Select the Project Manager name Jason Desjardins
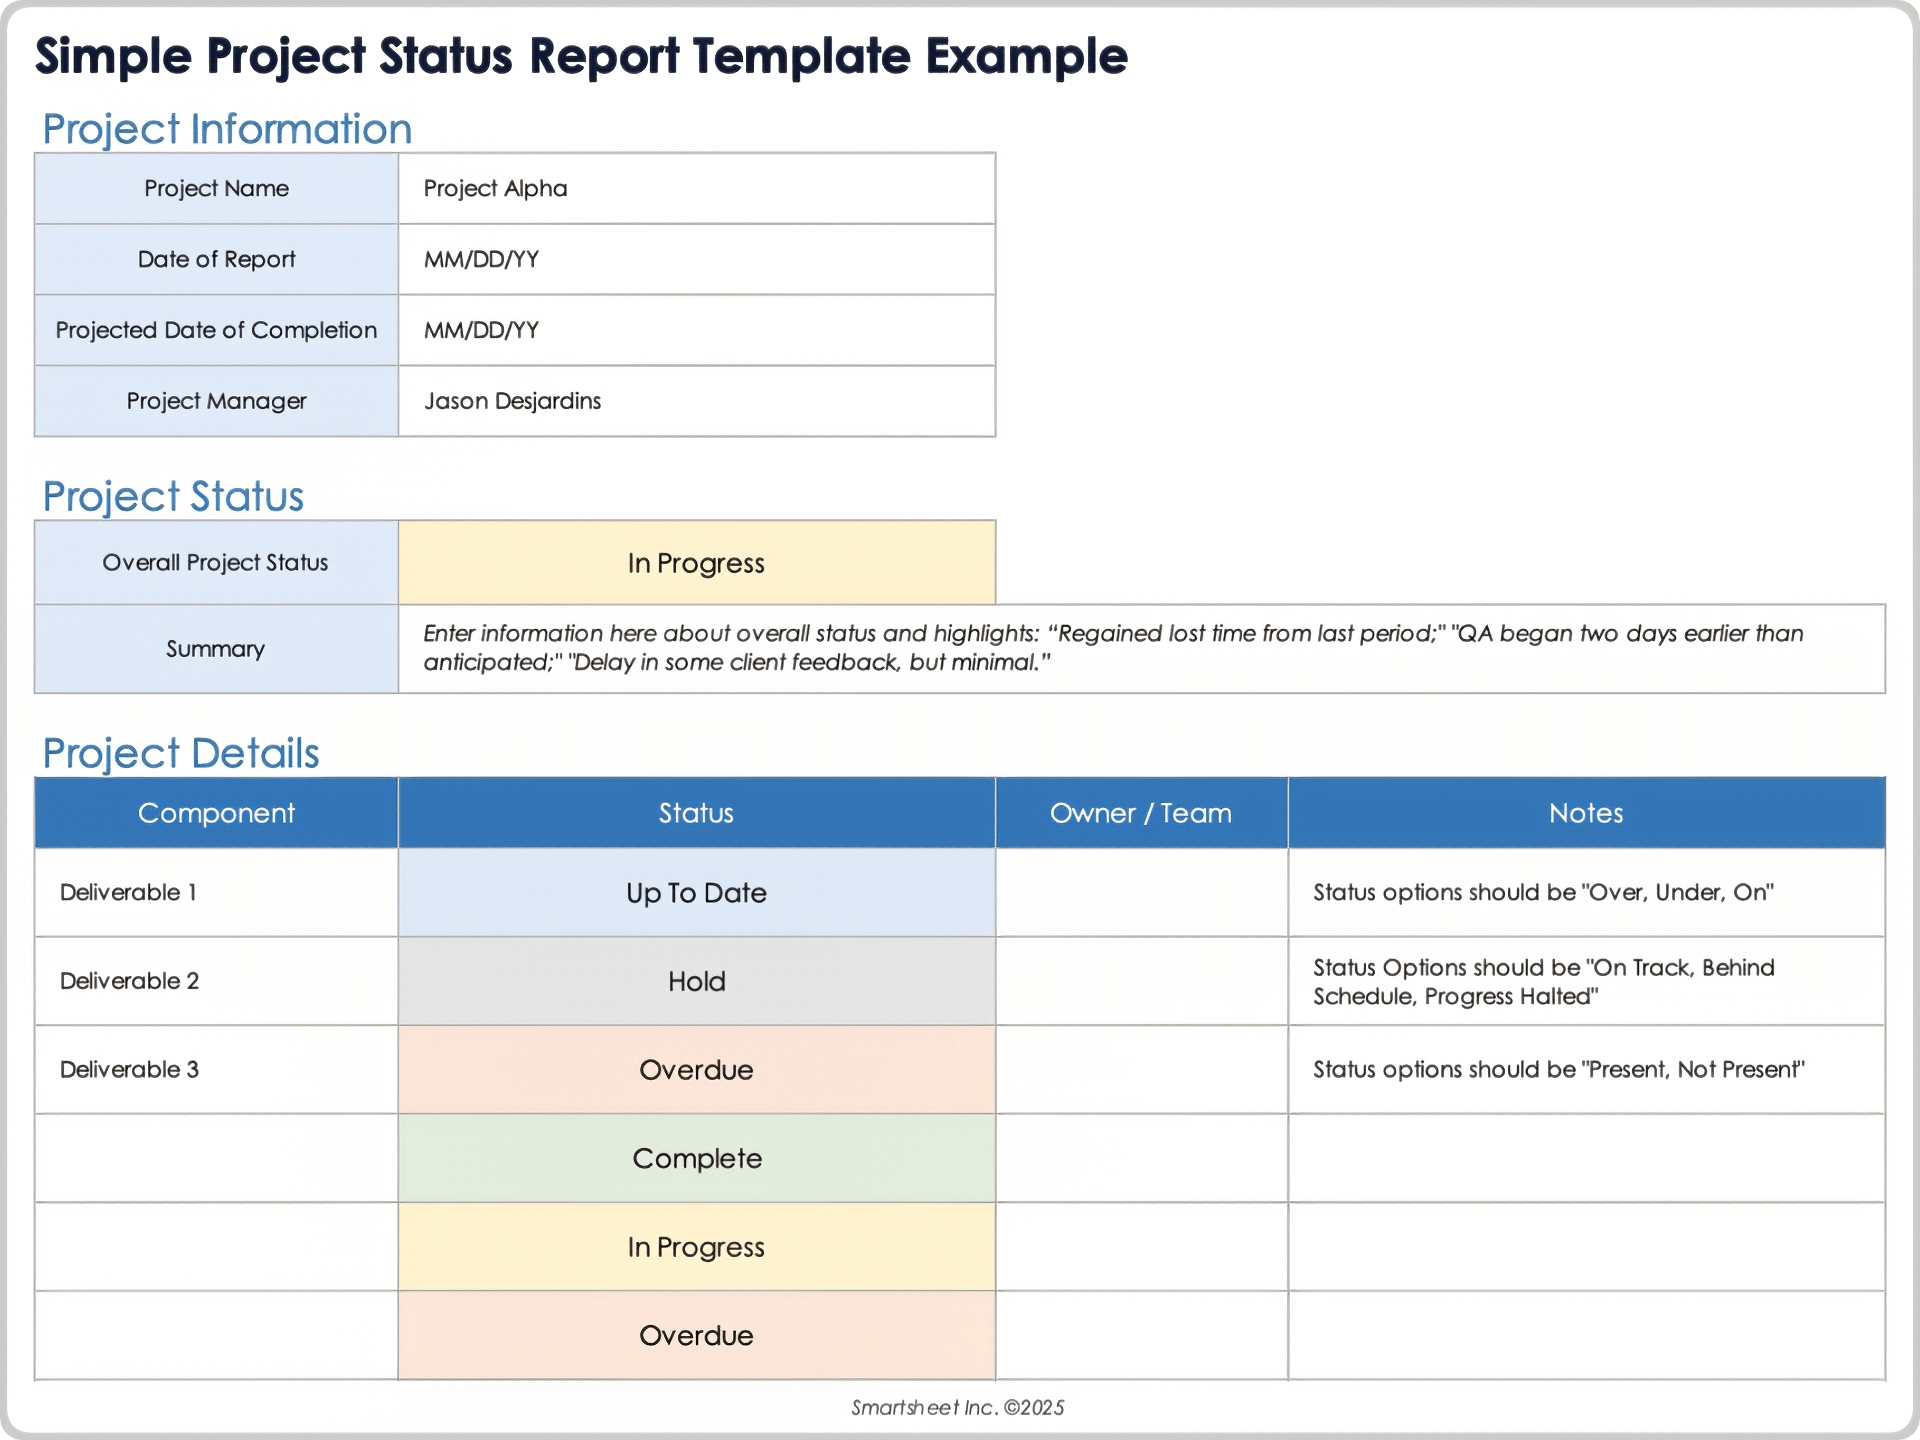This screenshot has height=1440, width=1920. [x=513, y=401]
